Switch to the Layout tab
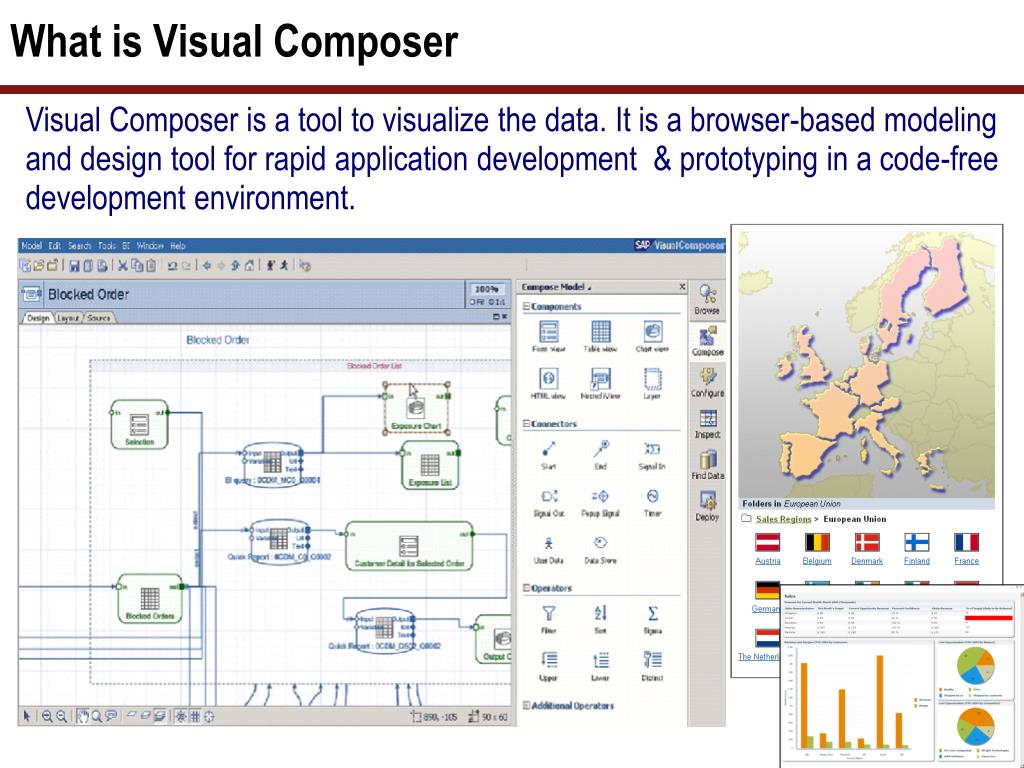The height and width of the screenshot is (768, 1024). [69, 318]
